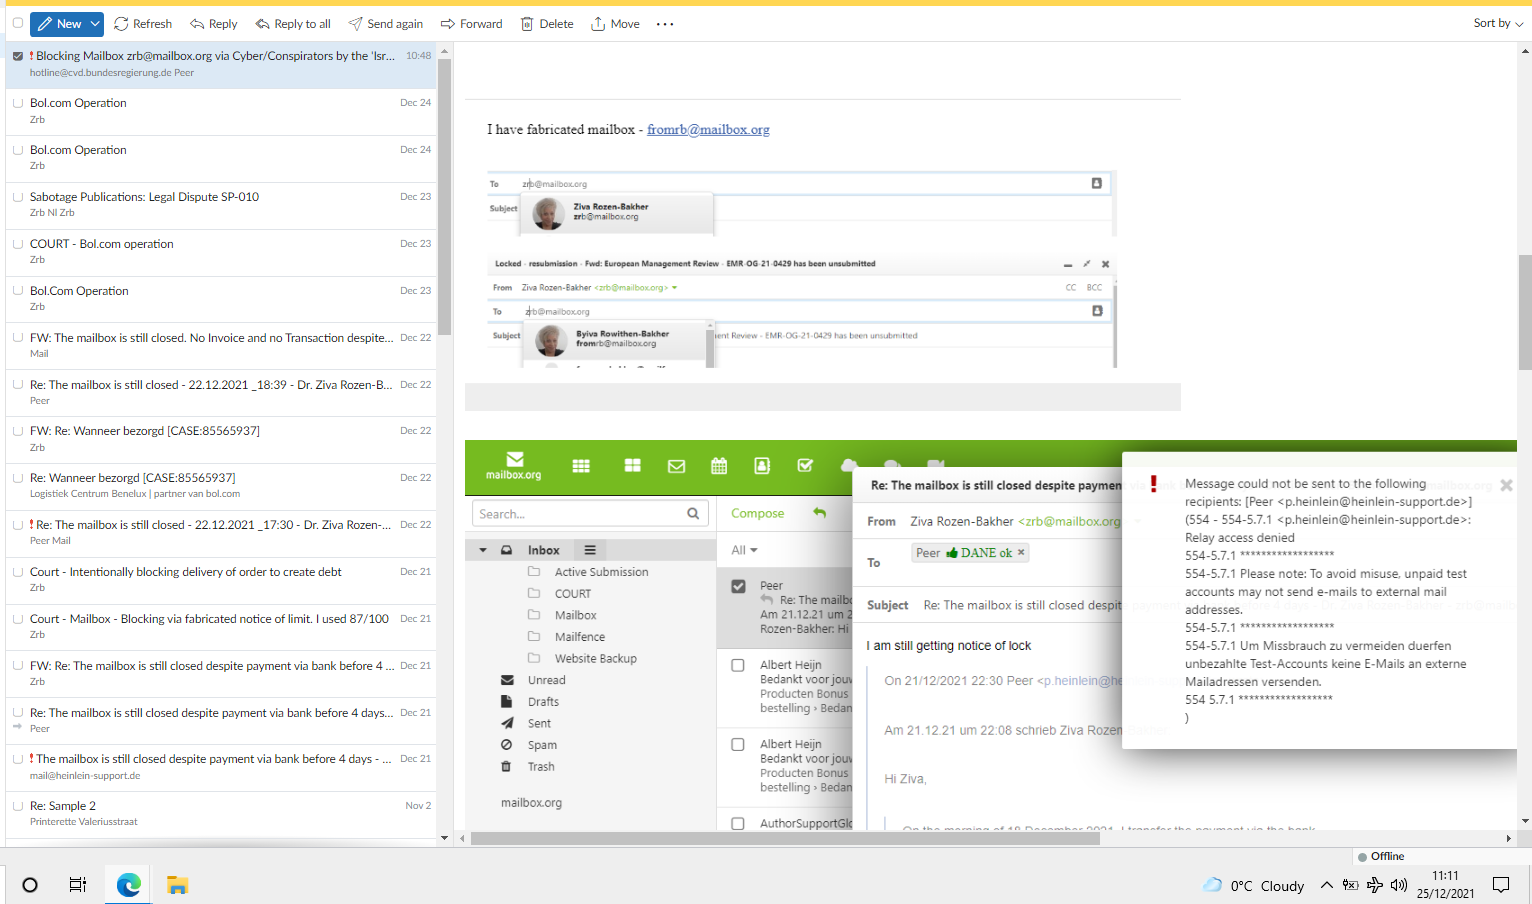Click Compose in the mailbox.org pane
The height and width of the screenshot is (904, 1532).
coord(757,514)
